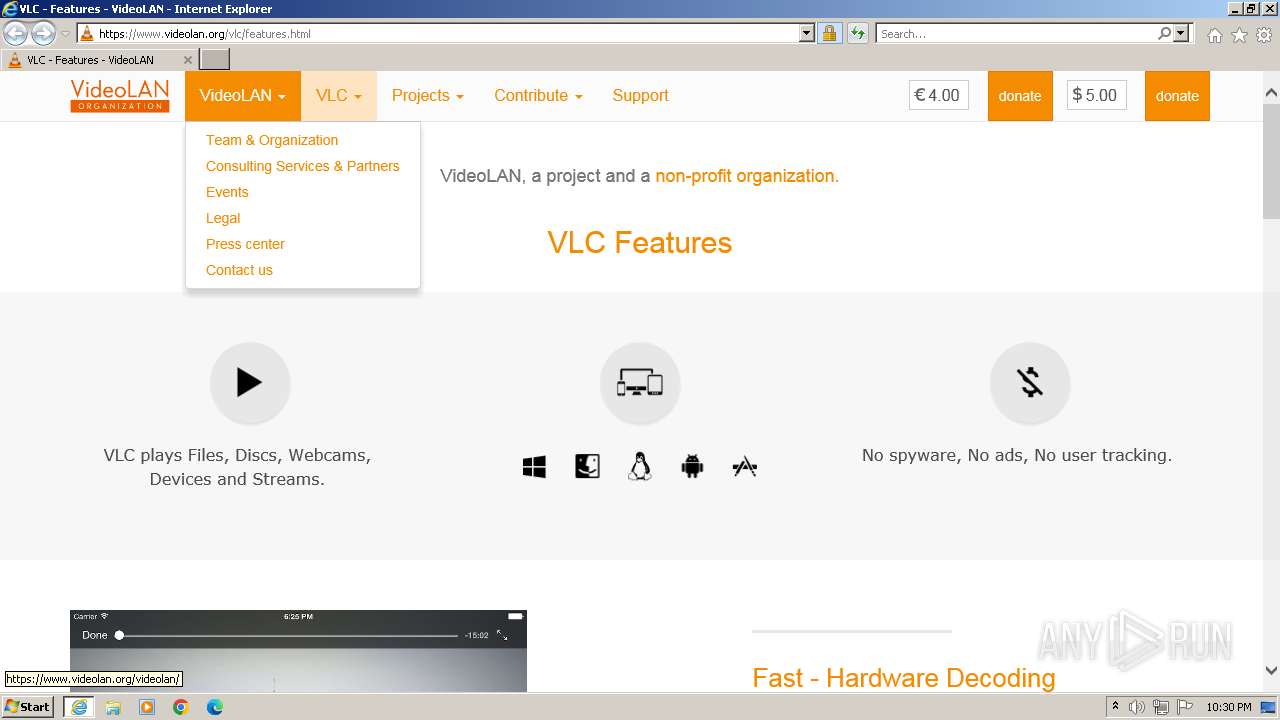
Task: Click the dollar donation amount field
Action: (x=1096, y=96)
